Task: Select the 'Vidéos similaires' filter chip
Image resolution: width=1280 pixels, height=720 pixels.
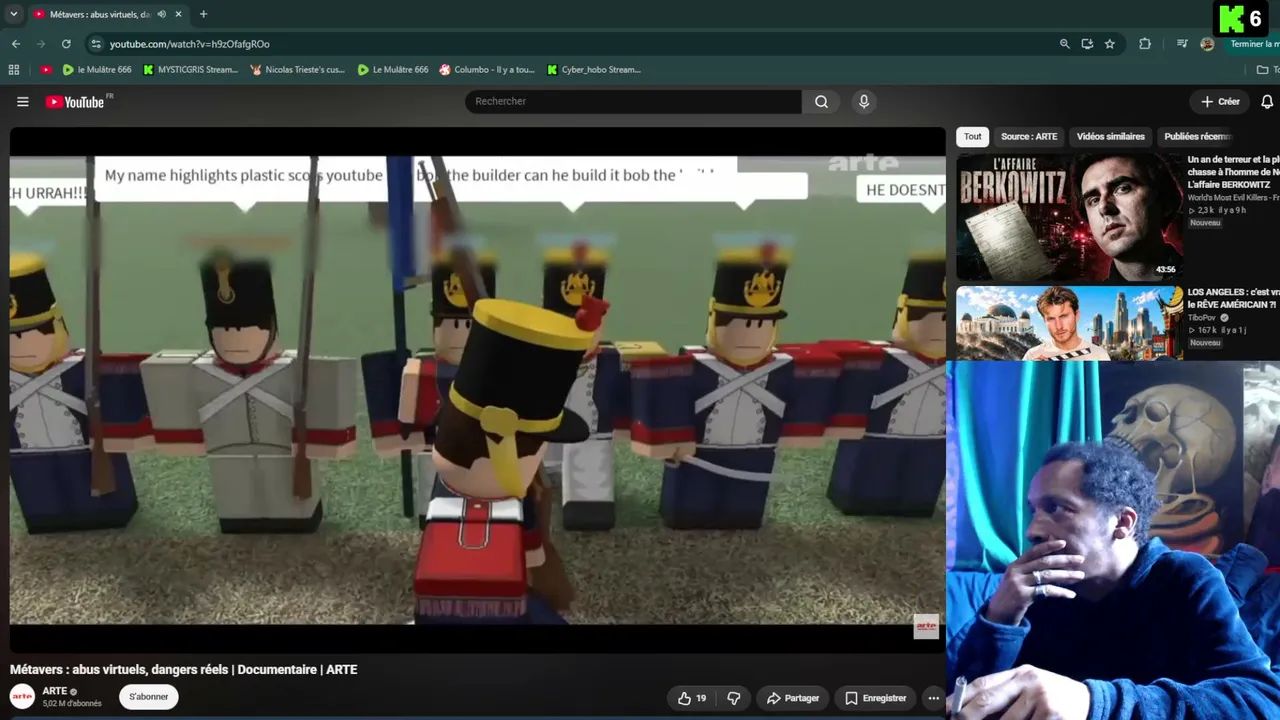Action: coord(1110,136)
